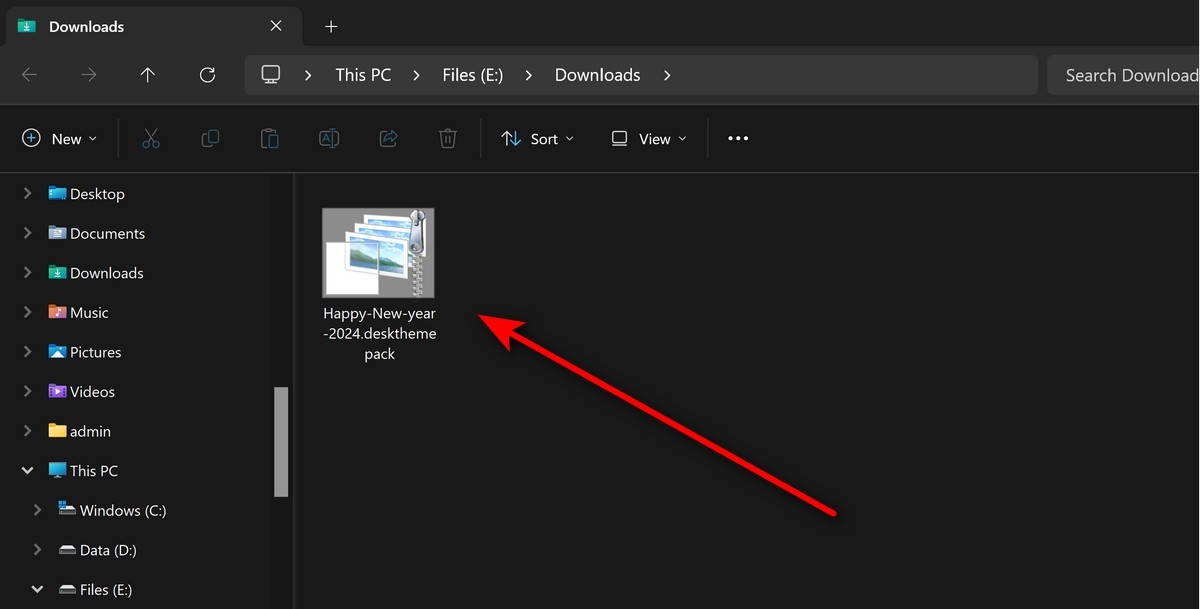Image resolution: width=1200 pixels, height=609 pixels.
Task: Close the Downloads tab
Action: point(276,27)
